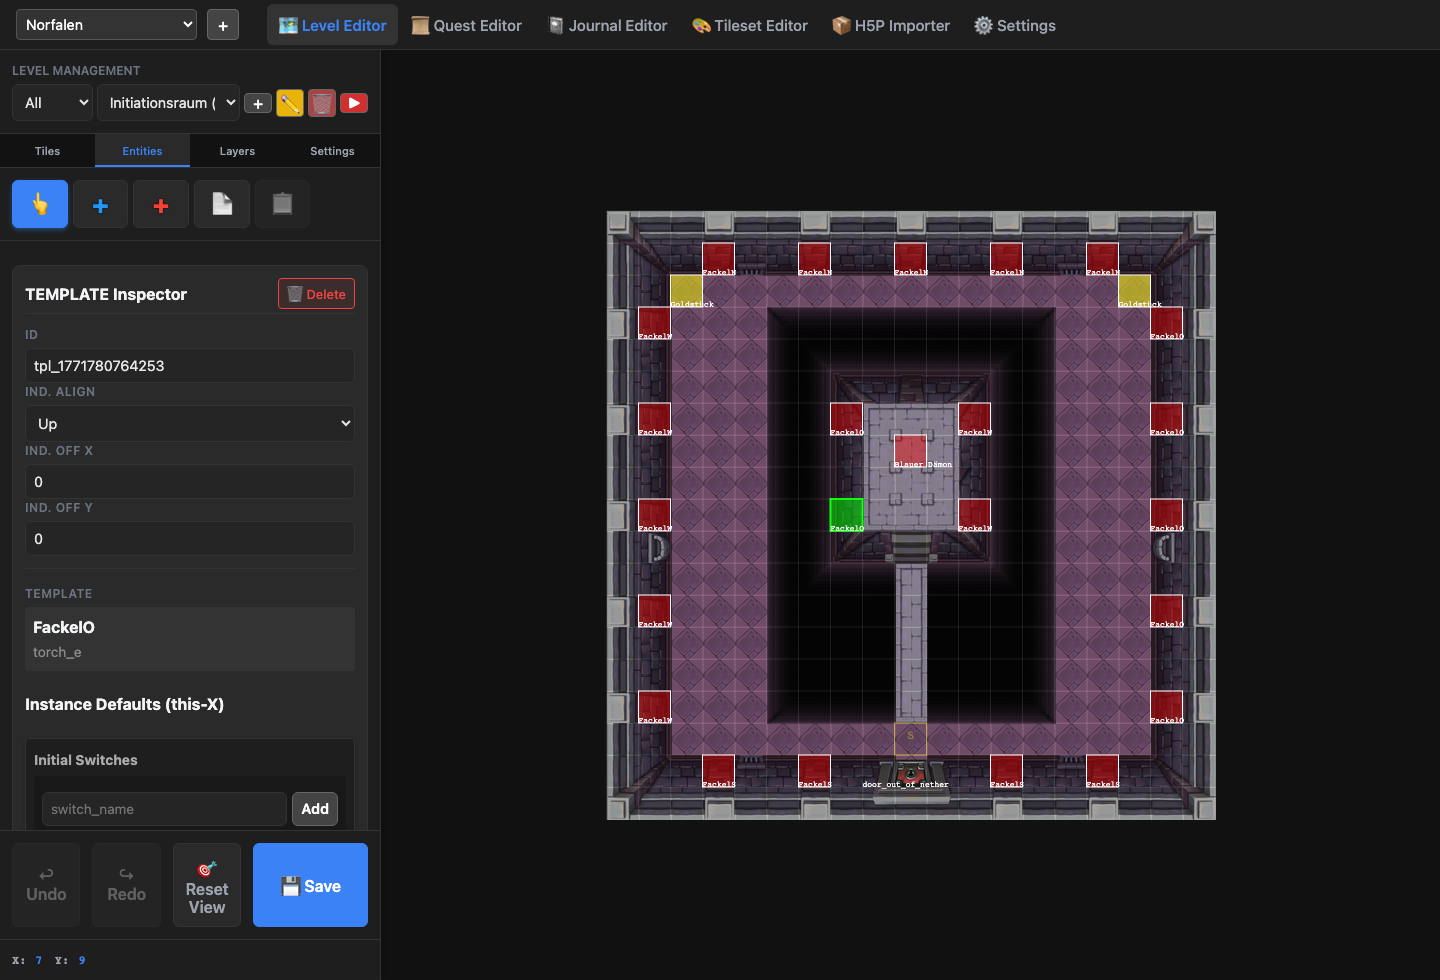Delete the level using the trash icon
1440x980 pixels.
coord(322,102)
